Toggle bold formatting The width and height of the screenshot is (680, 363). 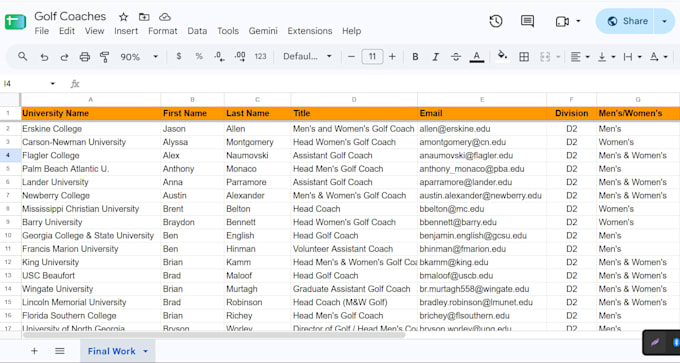tap(415, 57)
